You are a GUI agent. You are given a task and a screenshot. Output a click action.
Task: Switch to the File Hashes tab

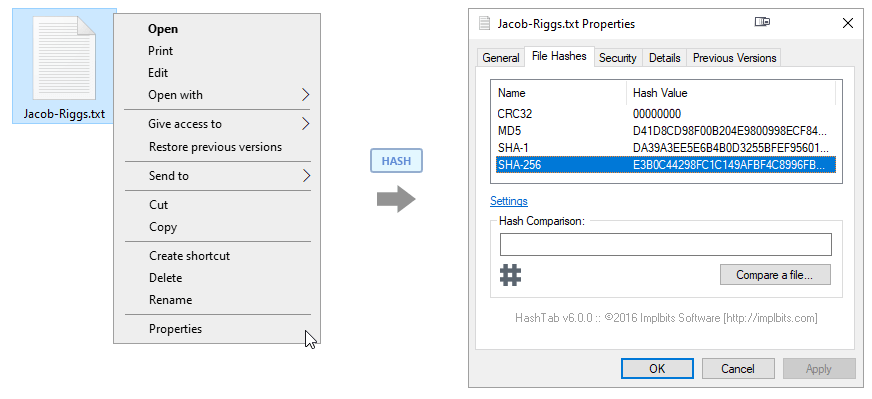[559, 56]
